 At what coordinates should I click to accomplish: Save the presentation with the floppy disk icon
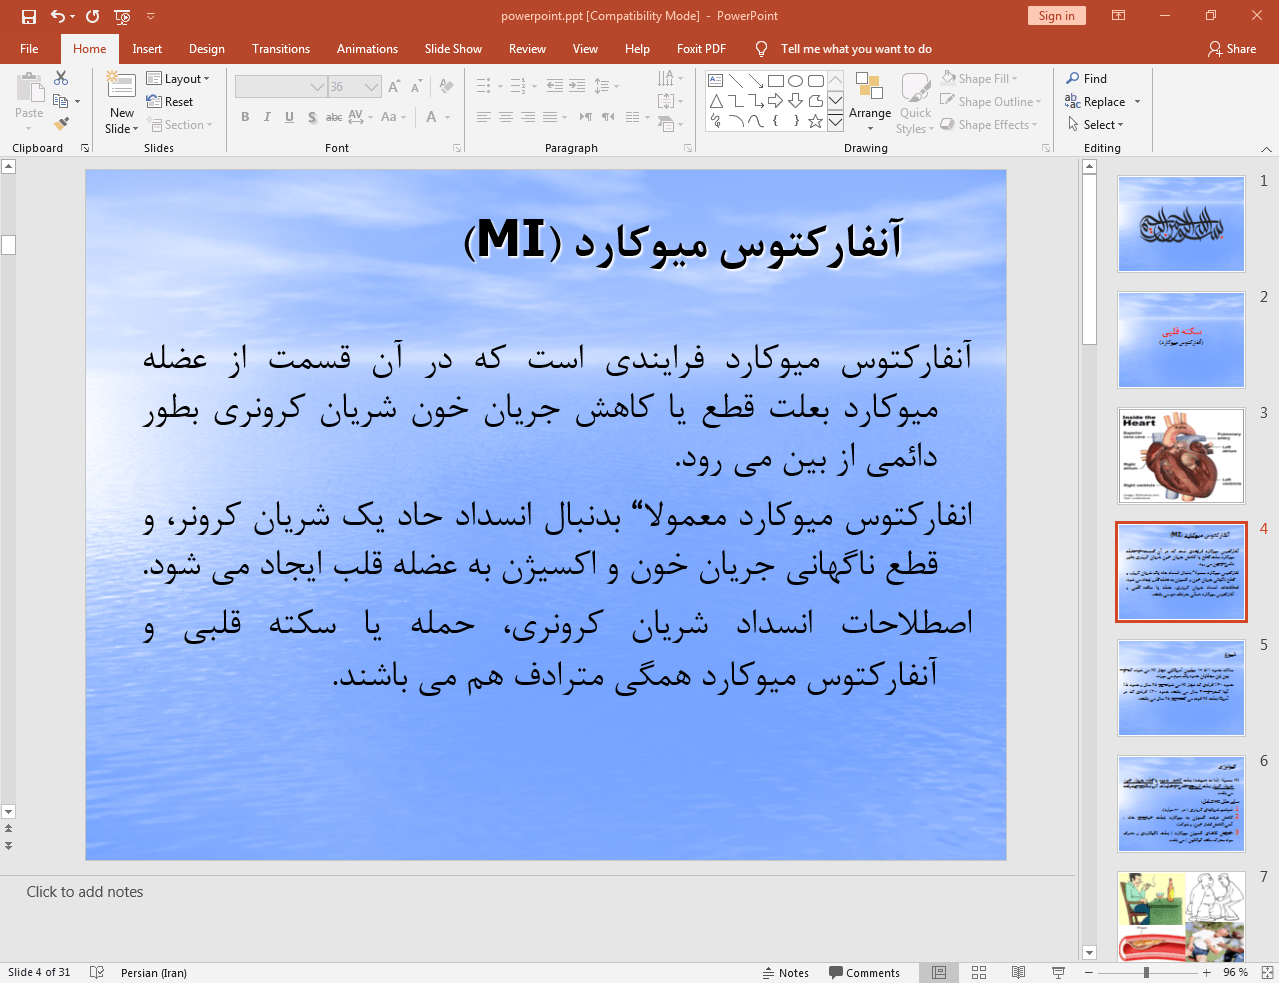[x=29, y=16]
